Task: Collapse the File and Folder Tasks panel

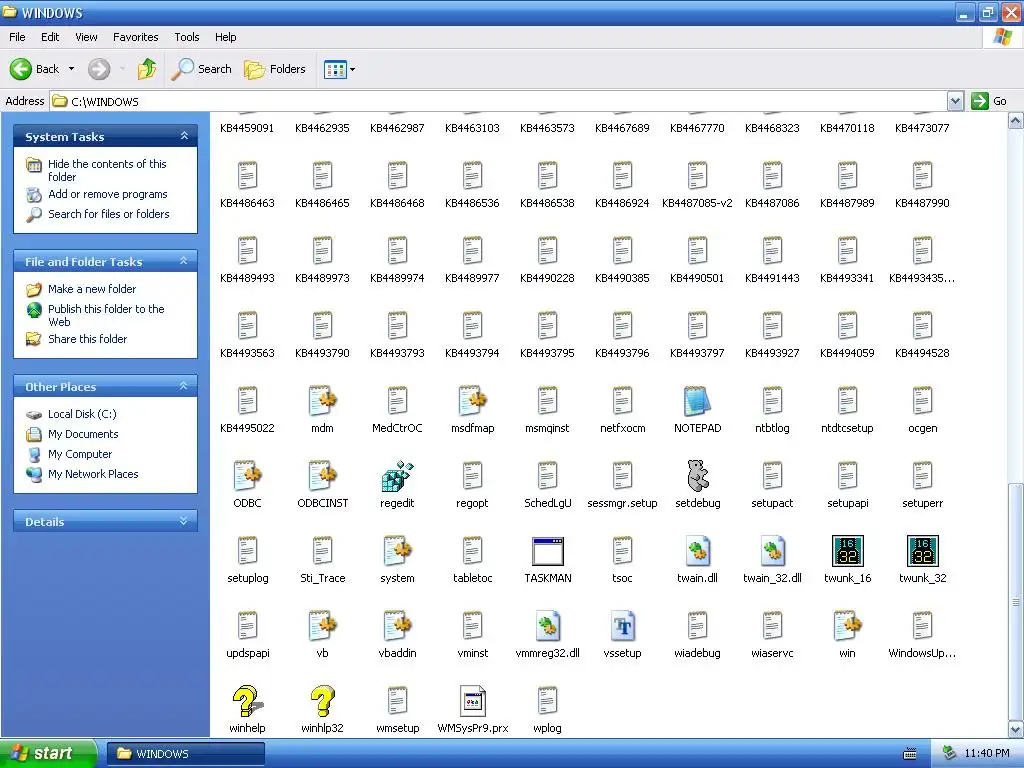Action: point(184,261)
